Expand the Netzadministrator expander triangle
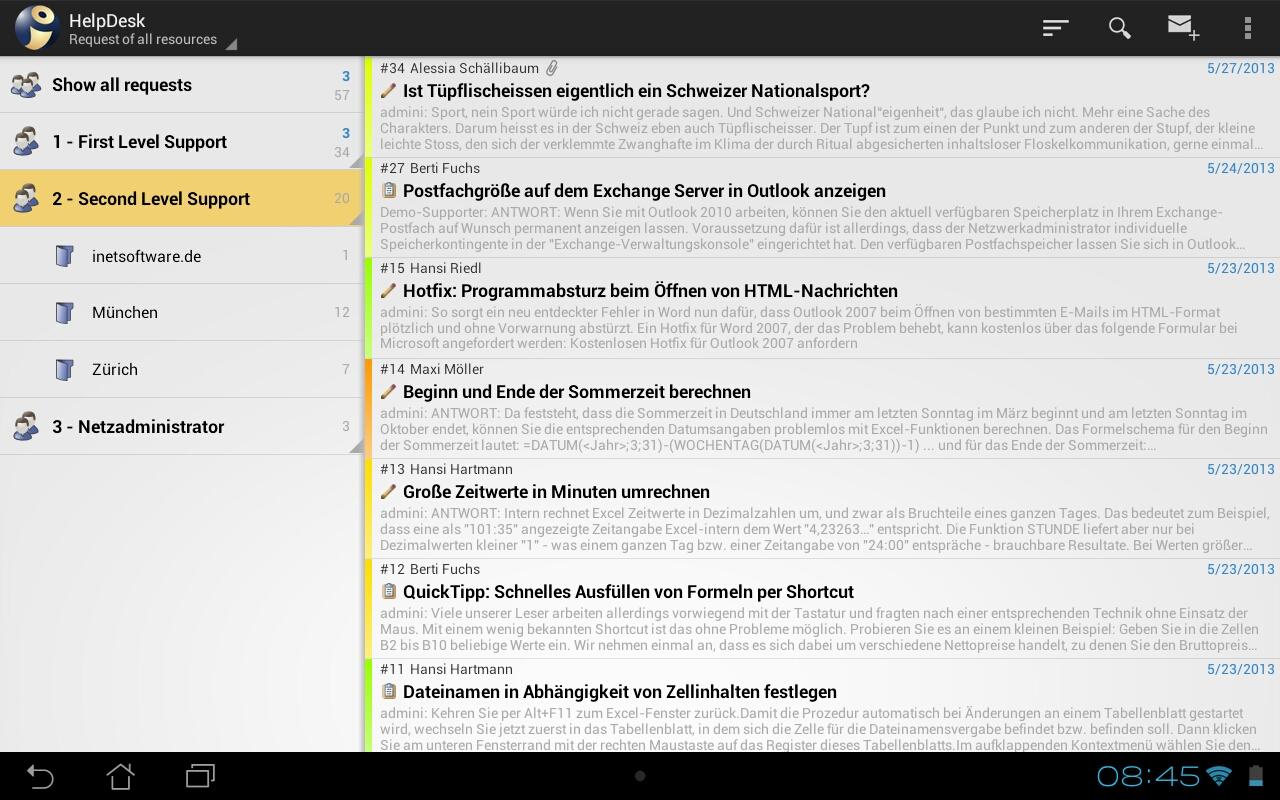 click(x=355, y=446)
